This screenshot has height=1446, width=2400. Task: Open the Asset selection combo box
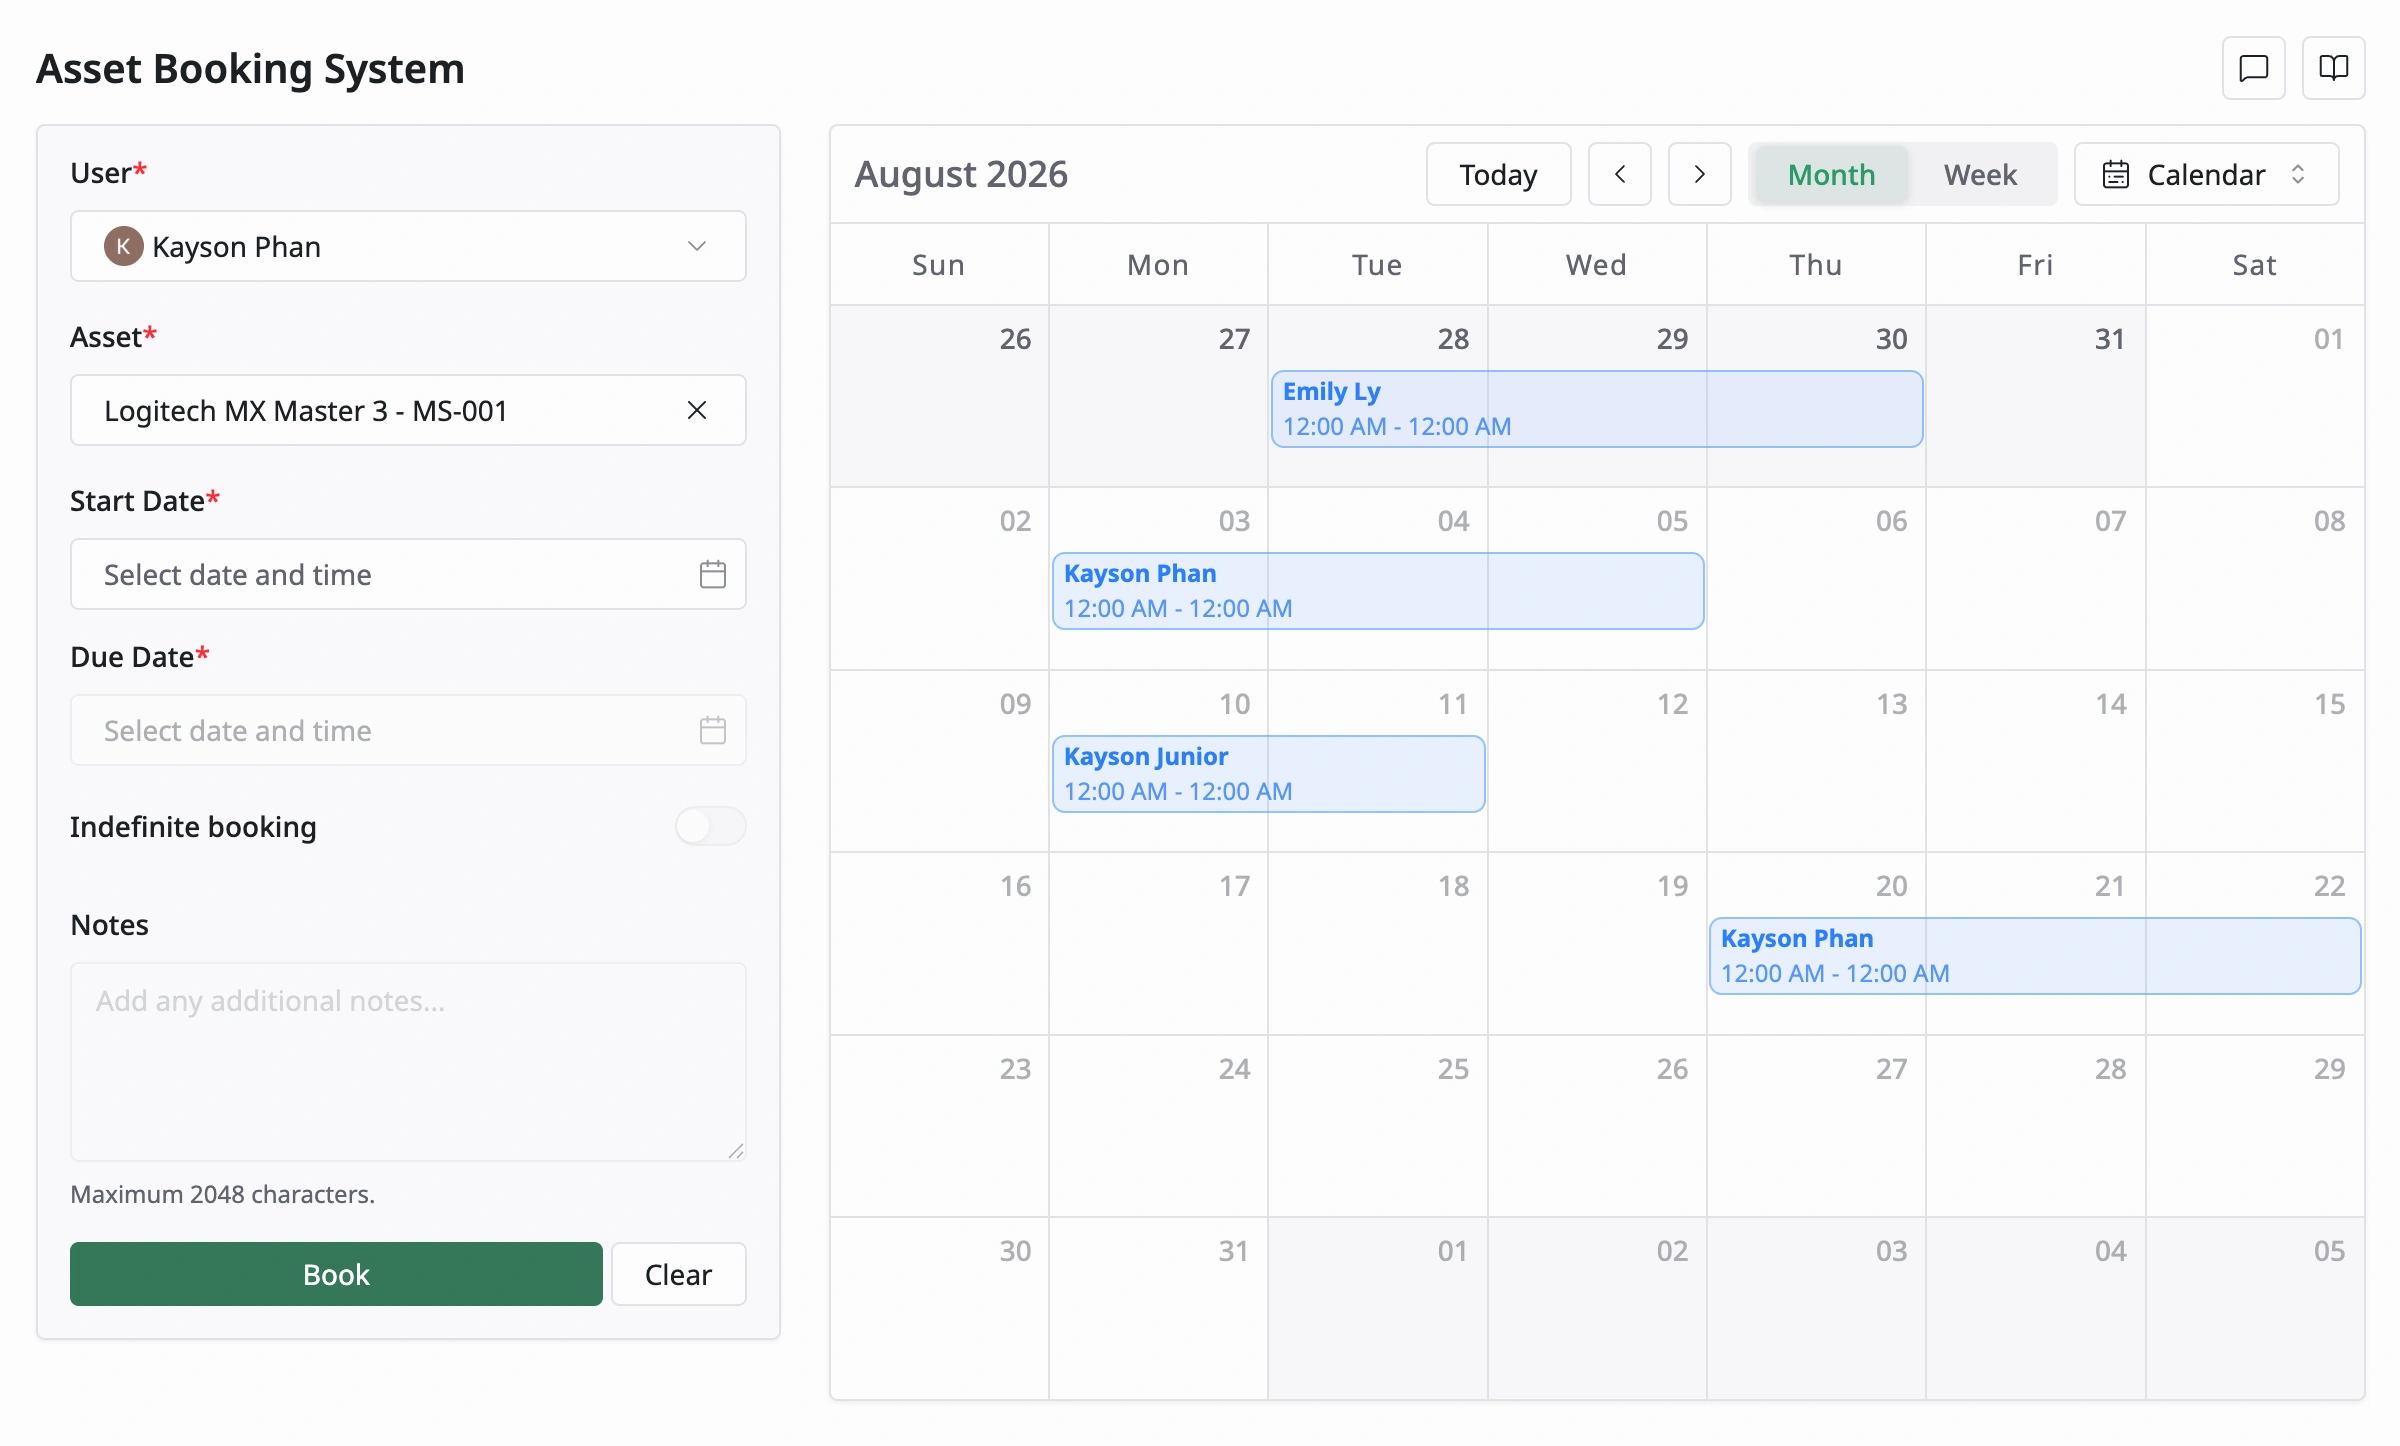click(x=408, y=410)
